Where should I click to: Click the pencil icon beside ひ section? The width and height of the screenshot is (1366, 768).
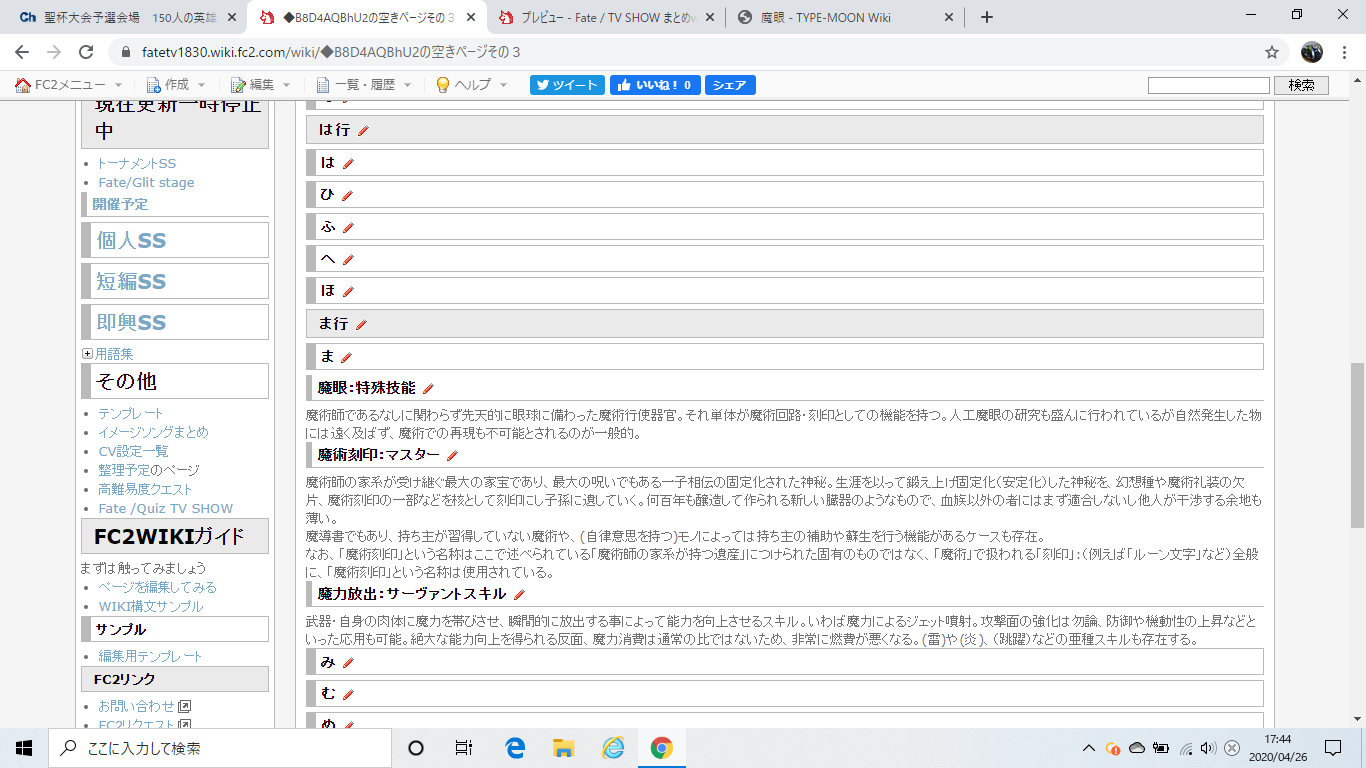click(348, 196)
